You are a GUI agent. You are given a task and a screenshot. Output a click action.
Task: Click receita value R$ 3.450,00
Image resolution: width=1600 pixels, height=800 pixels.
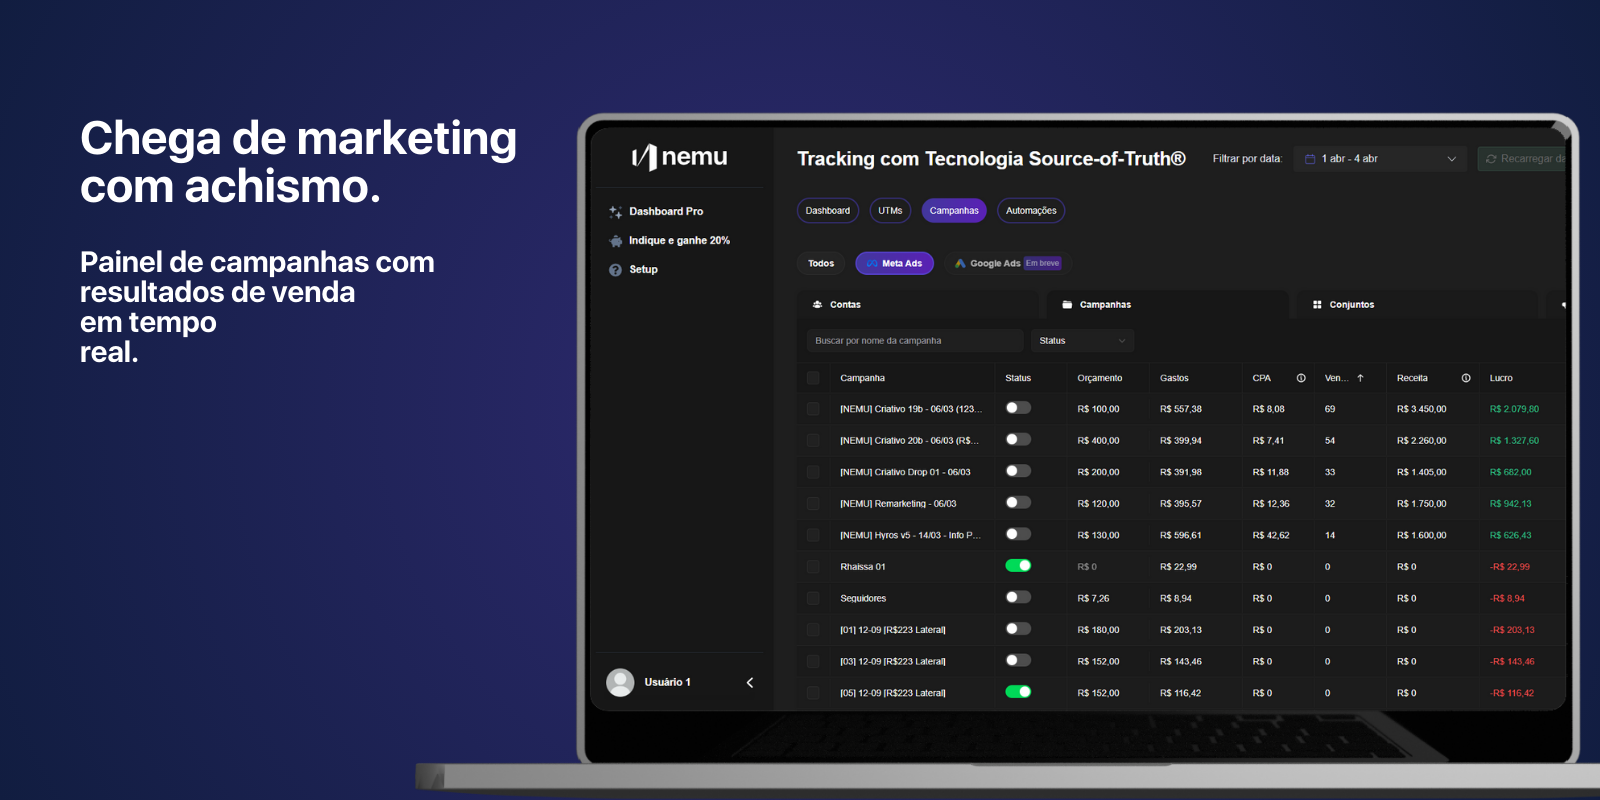1421,409
